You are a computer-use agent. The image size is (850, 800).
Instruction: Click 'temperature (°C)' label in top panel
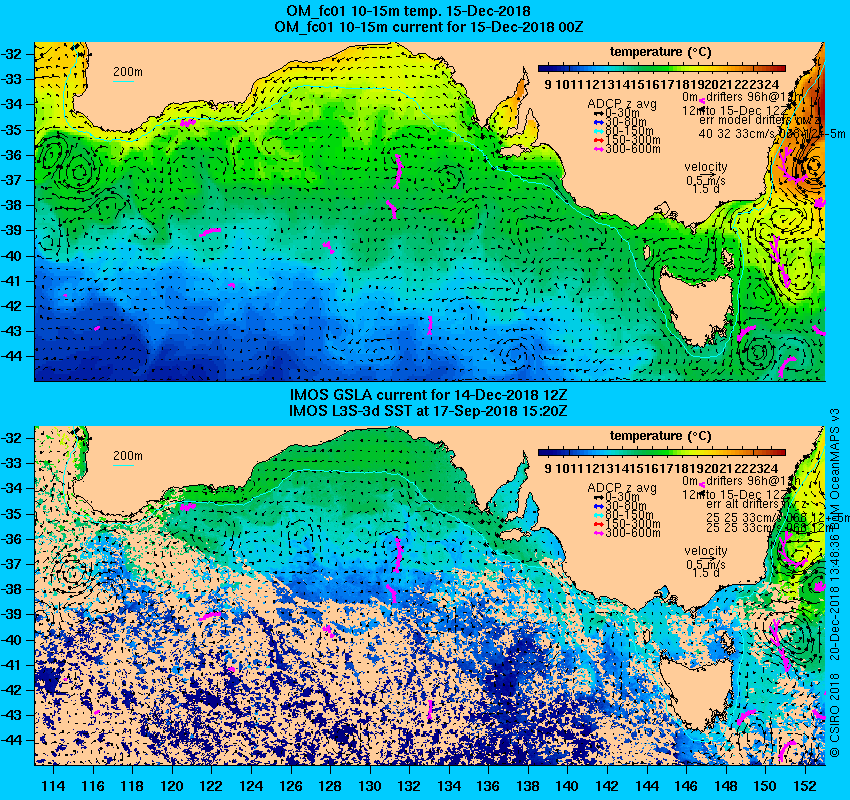tap(660, 52)
